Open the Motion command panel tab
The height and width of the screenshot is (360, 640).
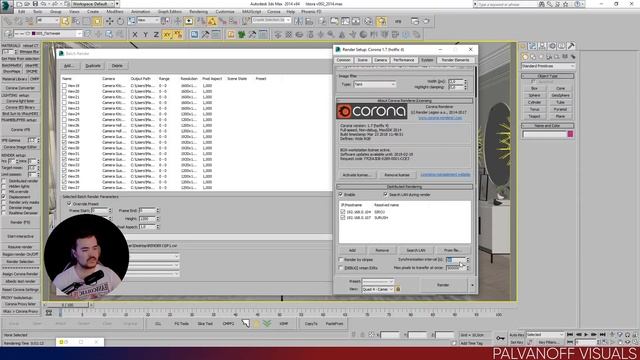pyautogui.click(x=552, y=46)
